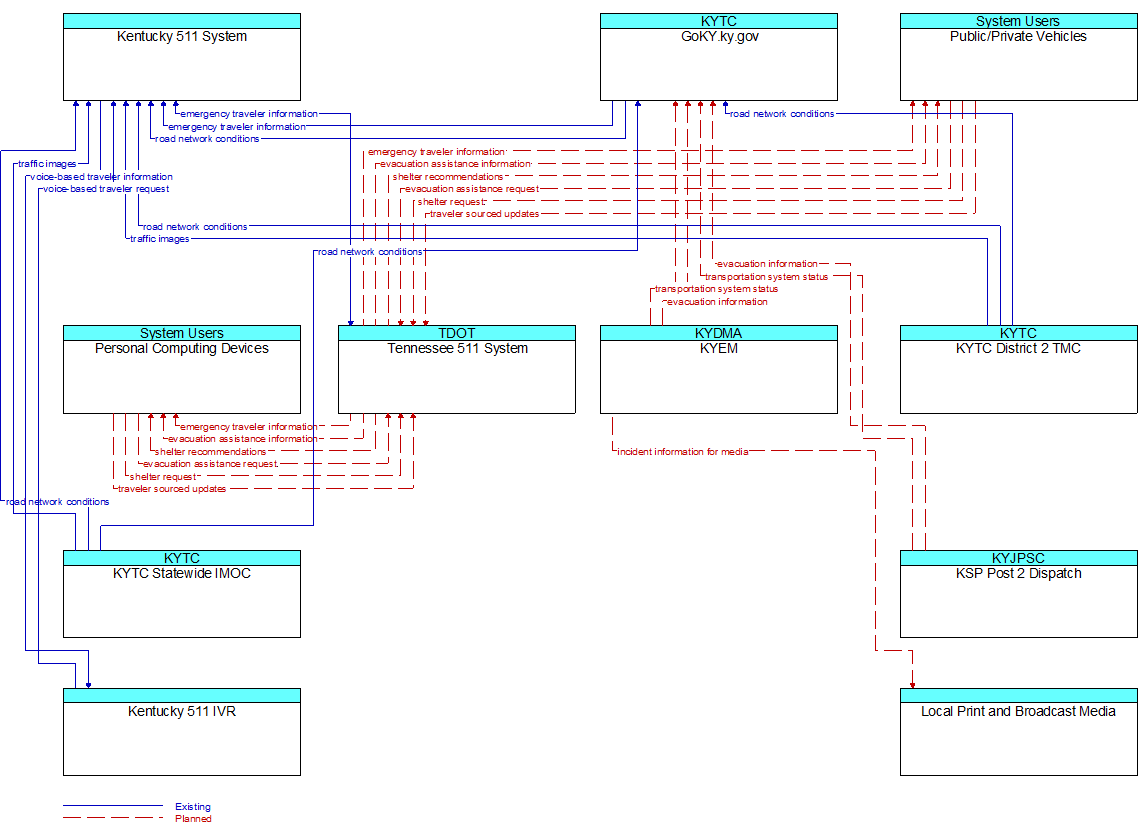
Task: Click the KYJPSC header label
Action: click(x=1018, y=558)
